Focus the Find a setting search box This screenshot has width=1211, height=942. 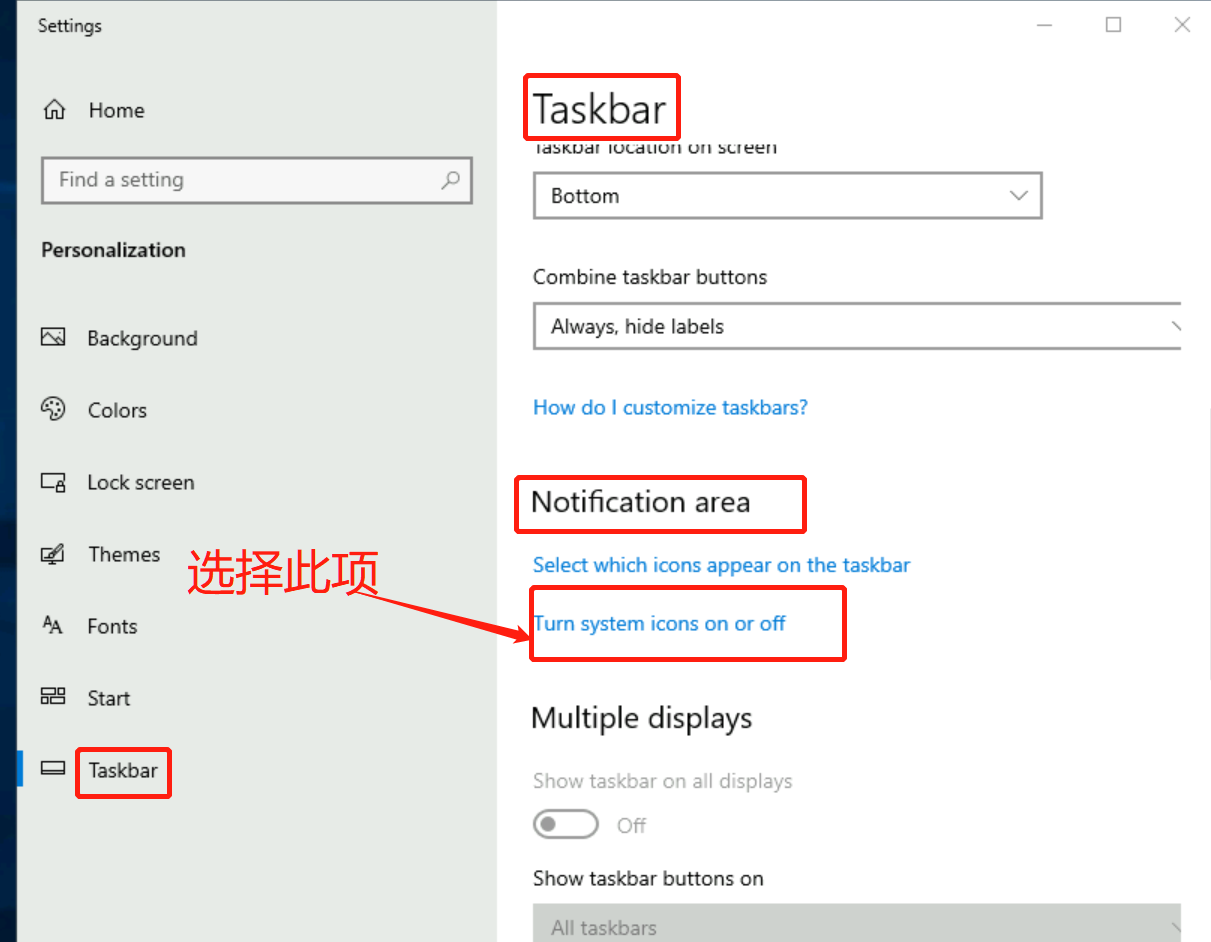coord(257,180)
